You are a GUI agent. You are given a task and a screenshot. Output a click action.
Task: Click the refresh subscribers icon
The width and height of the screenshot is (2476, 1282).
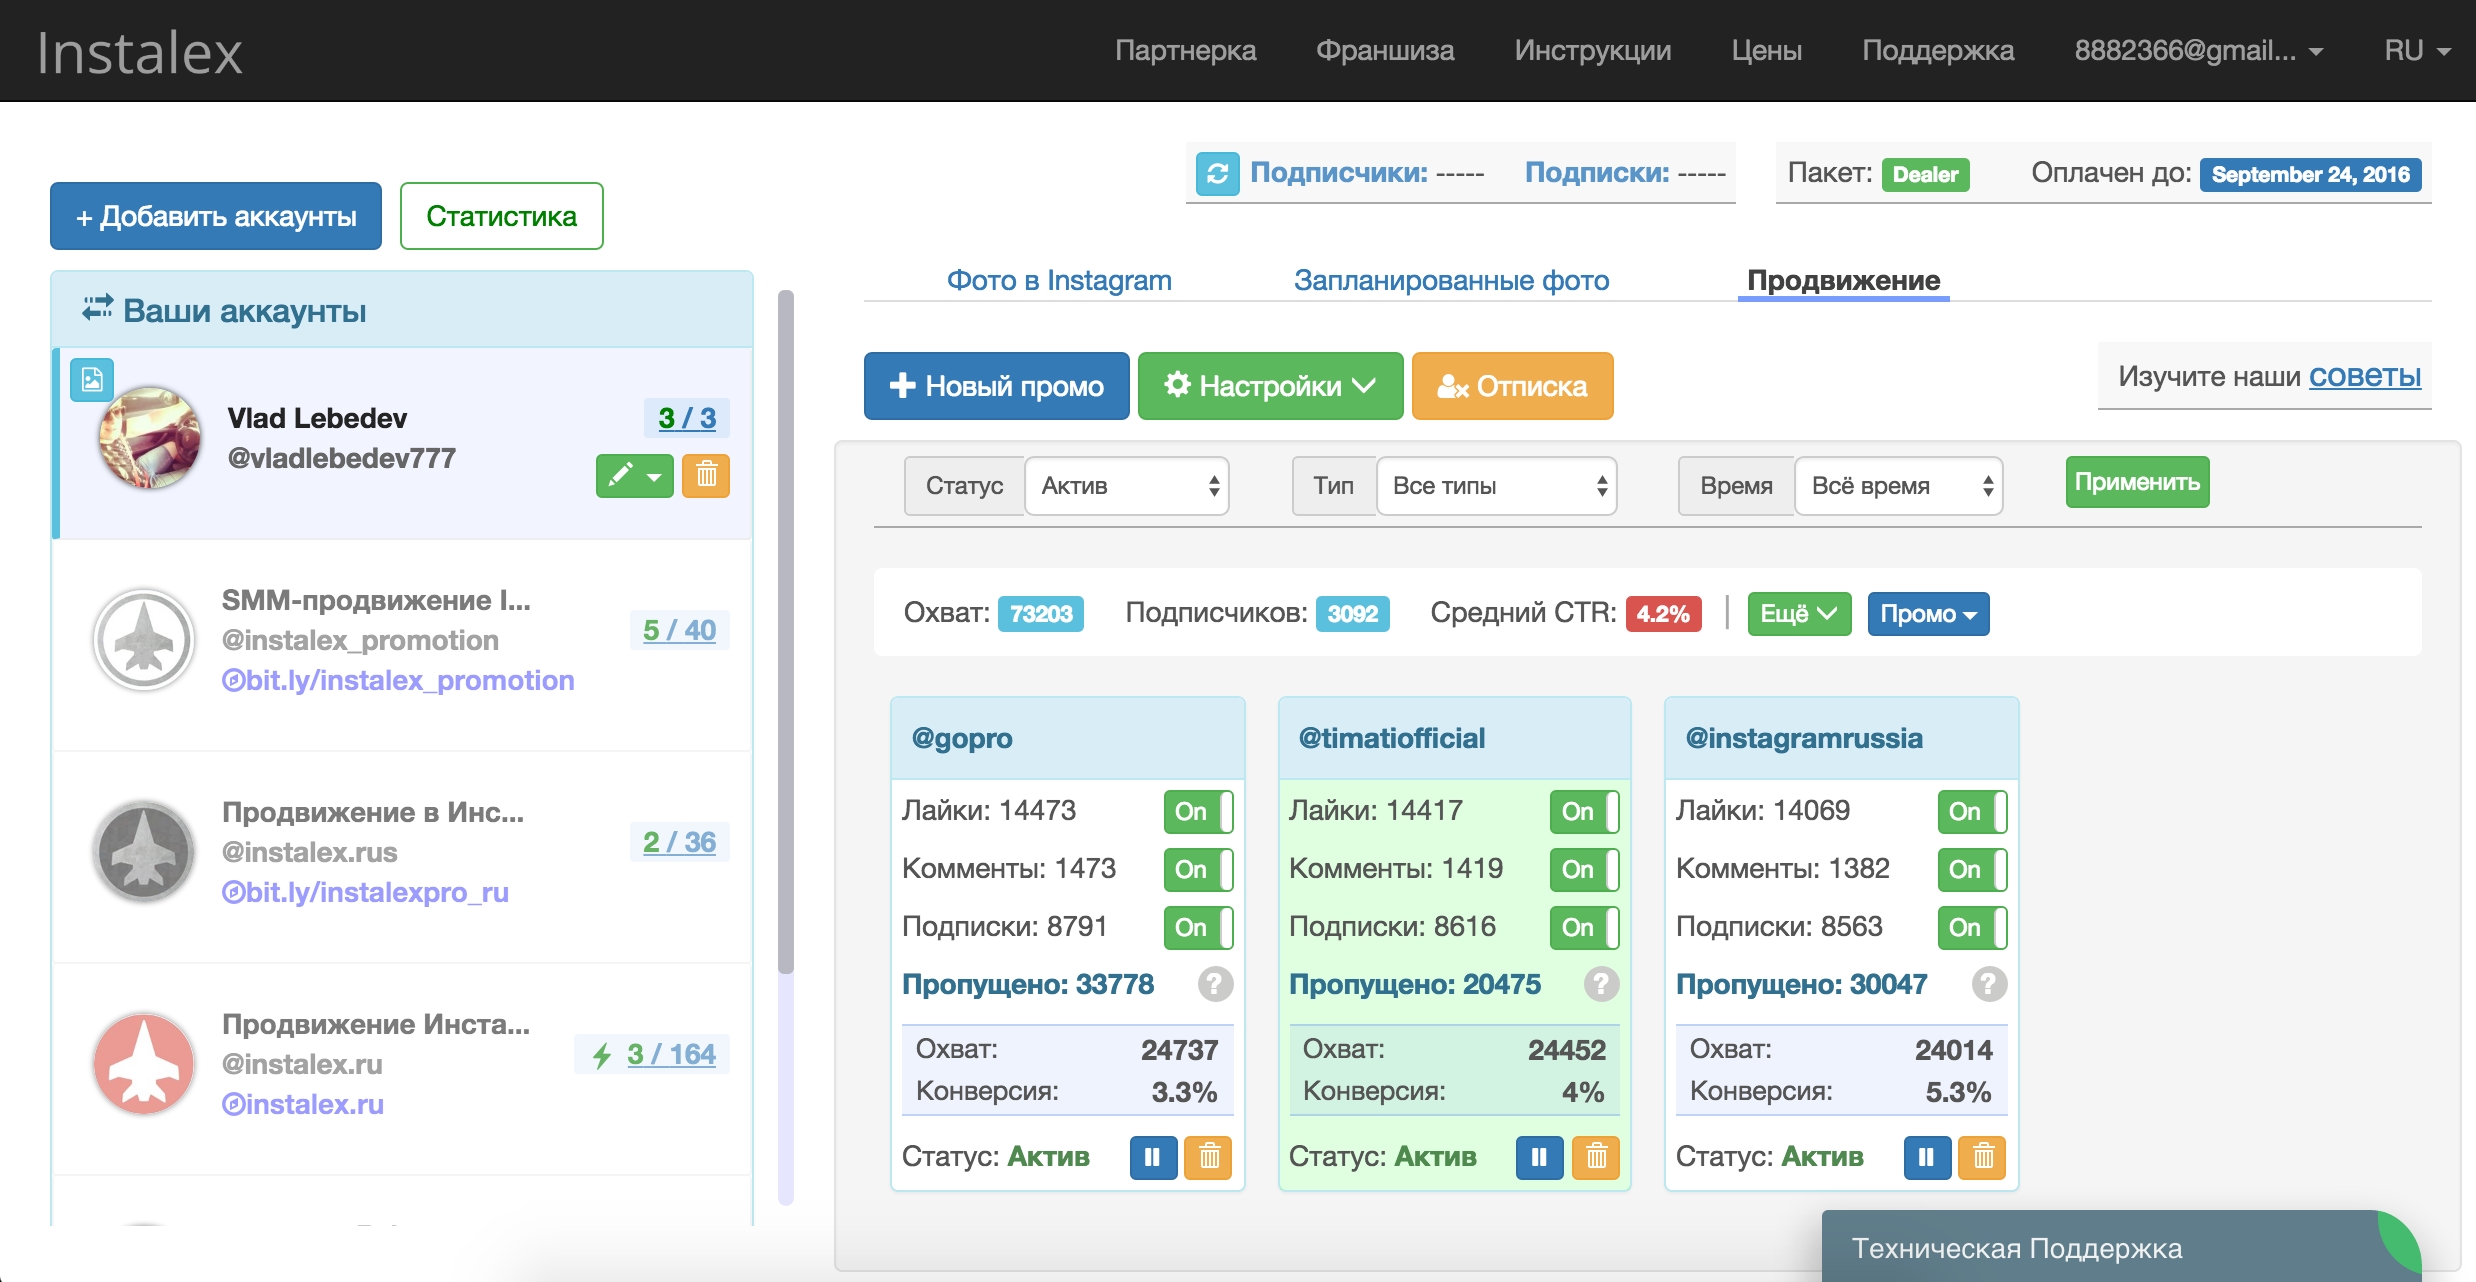click(1217, 174)
